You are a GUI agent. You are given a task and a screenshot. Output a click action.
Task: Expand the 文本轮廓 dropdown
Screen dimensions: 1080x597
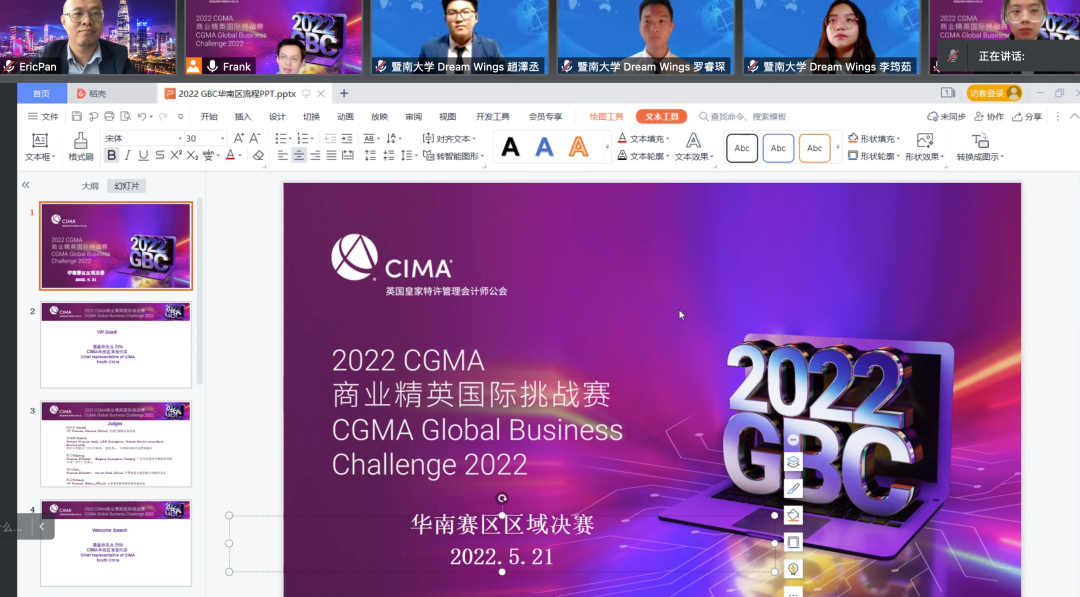tap(643, 156)
